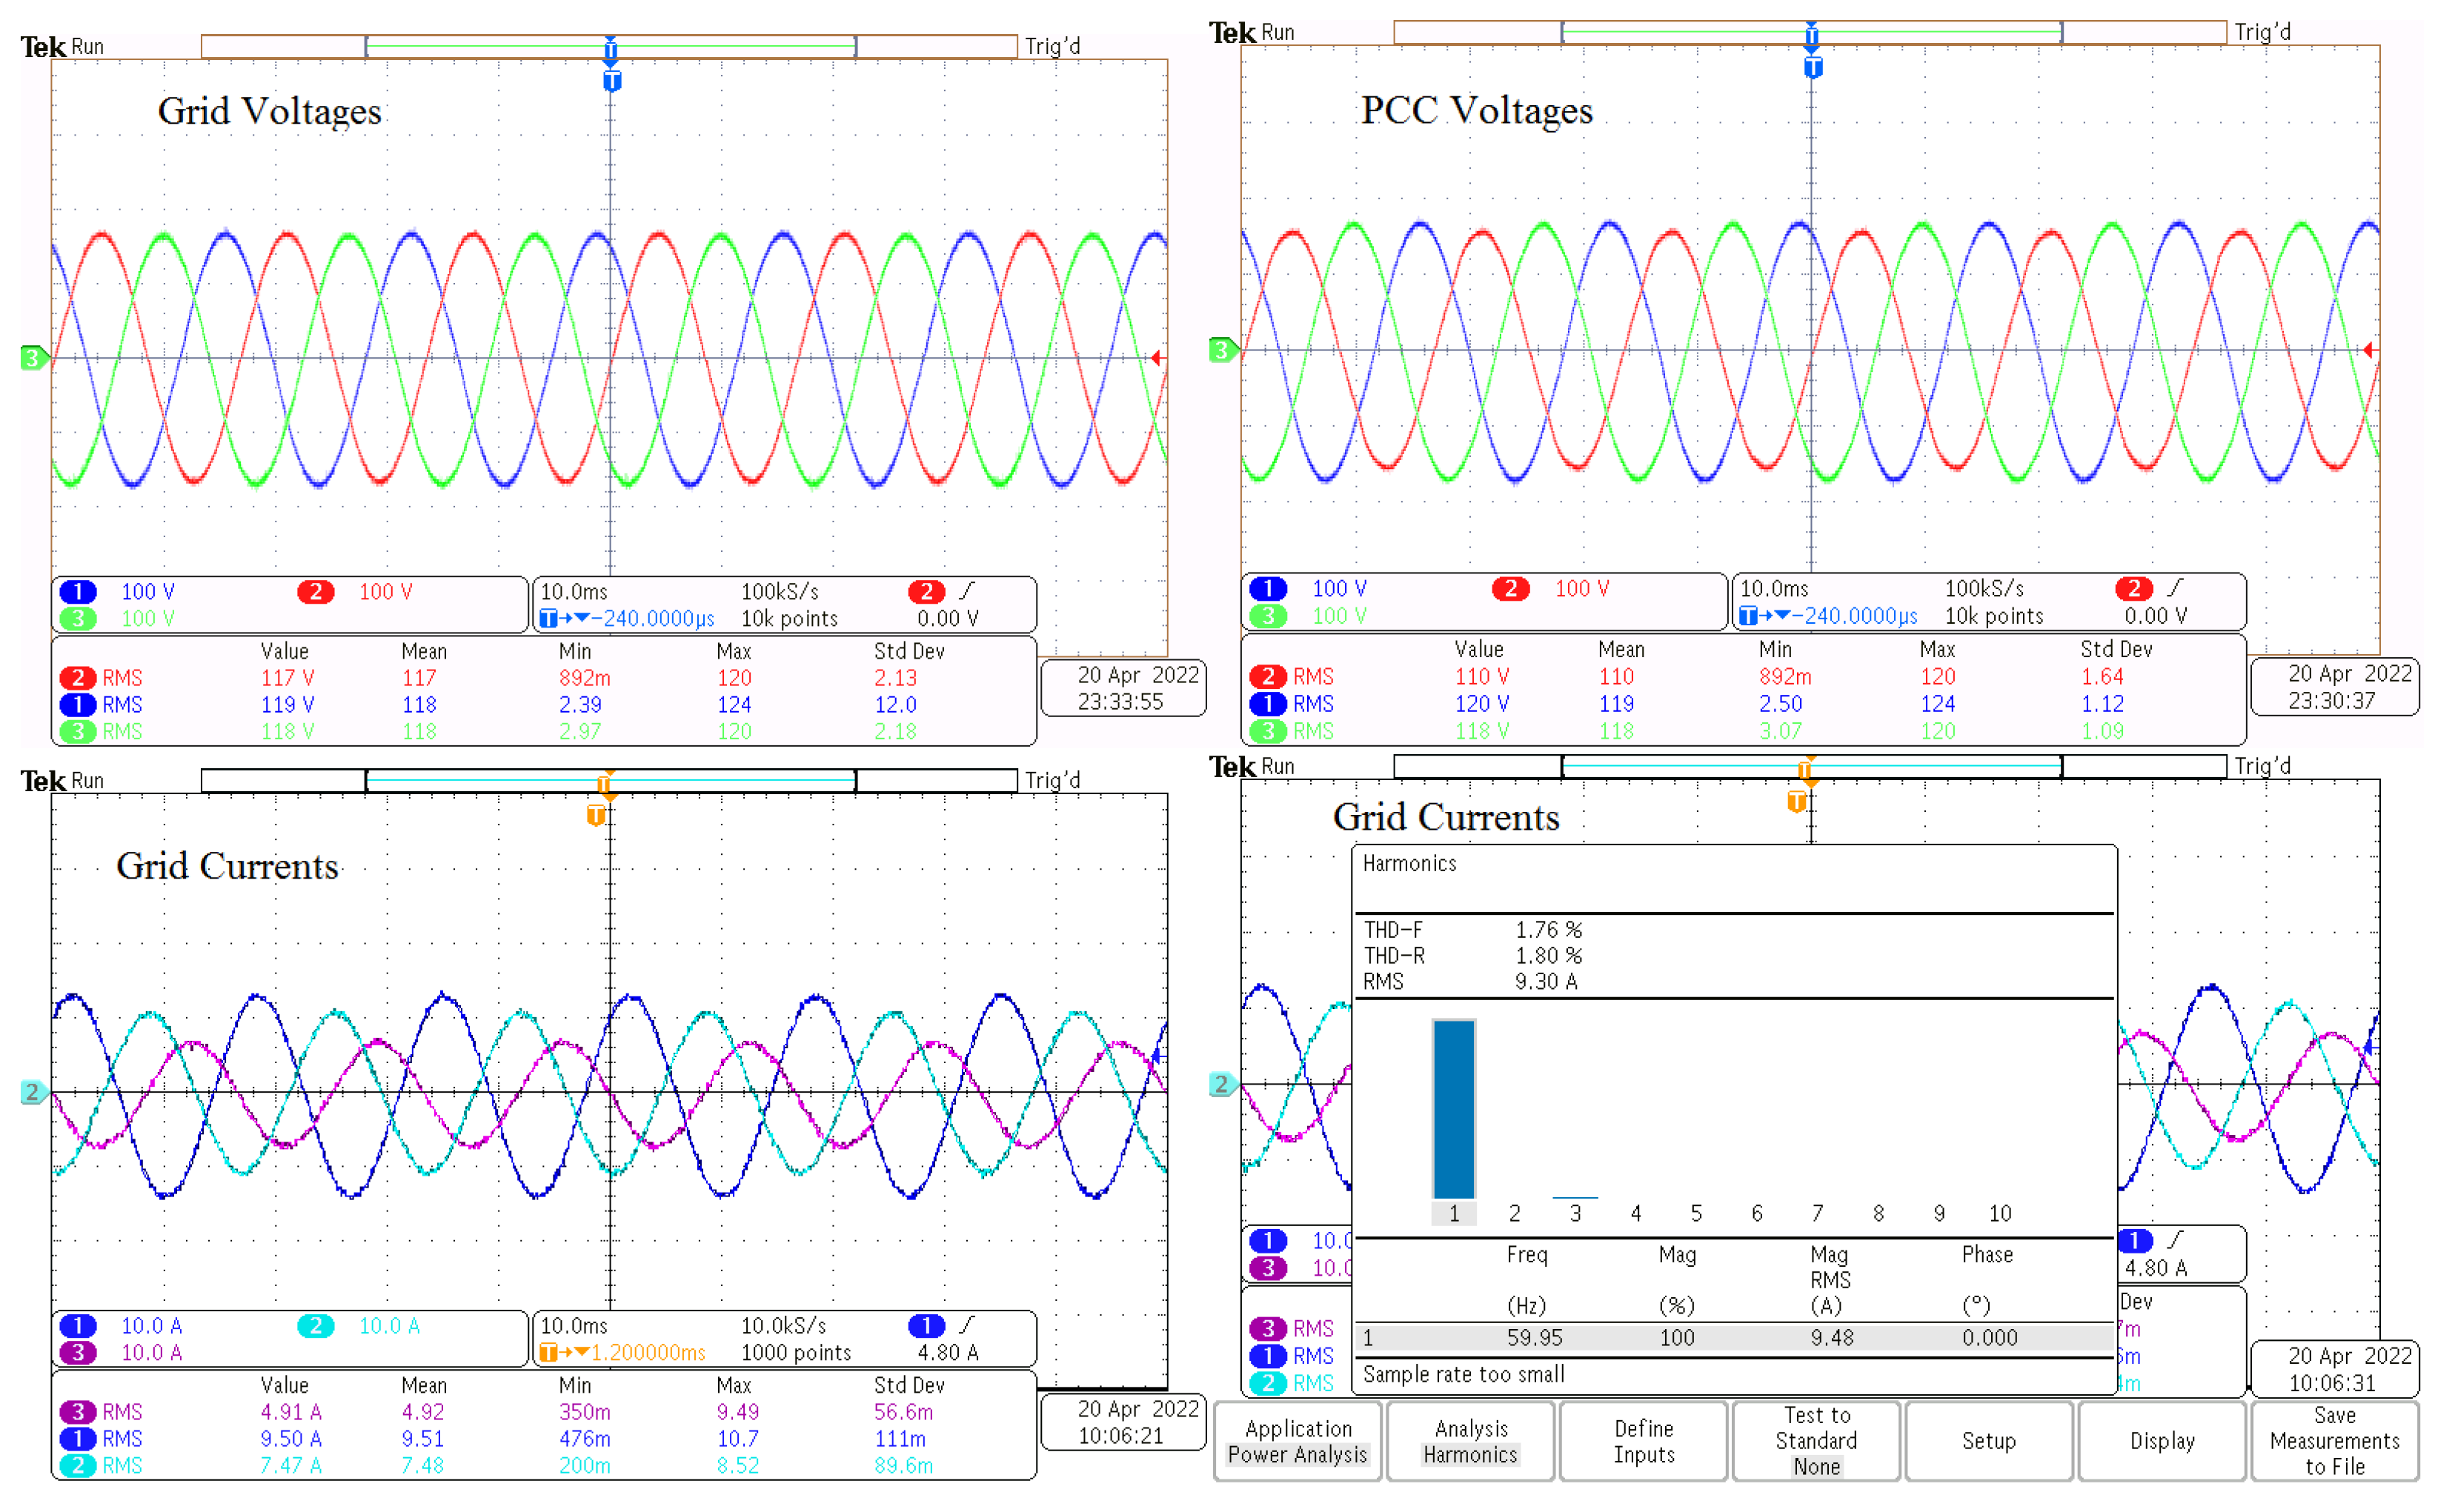Viewport: 2455px width, 1512px height.
Task: Select harmonic number 3 under the chart
Action: [x=1575, y=1213]
